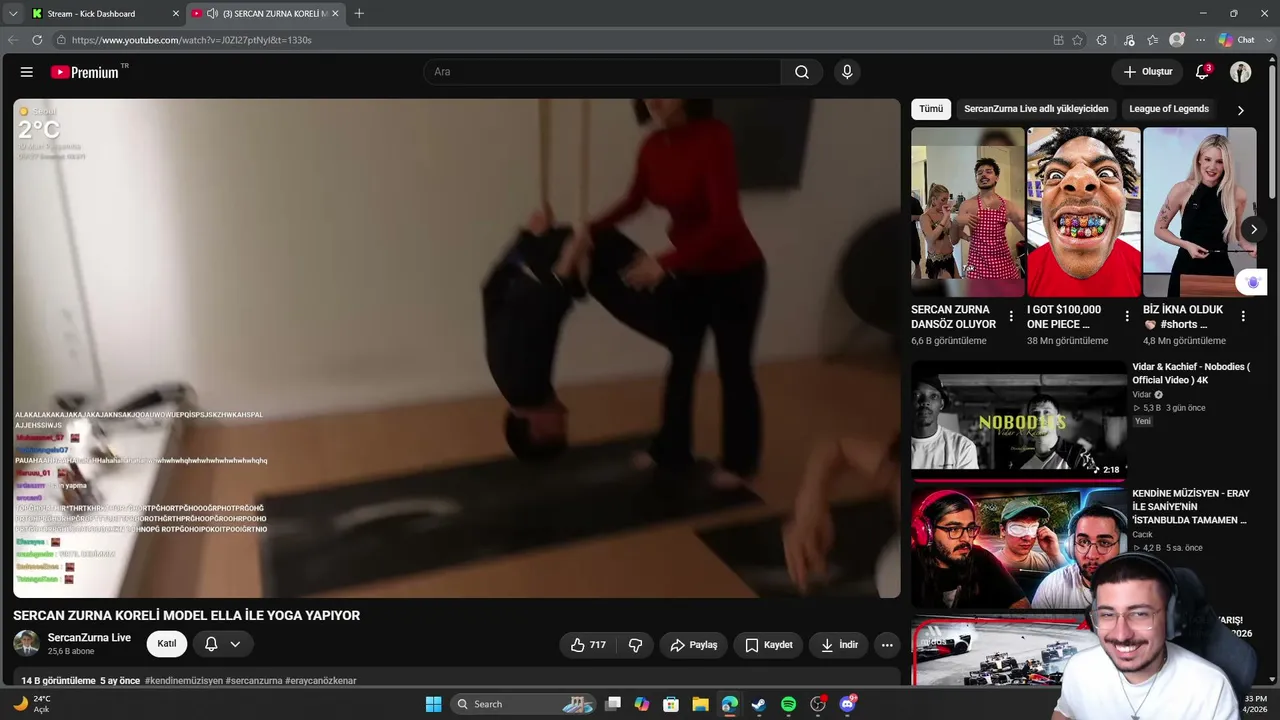Open the #kendinemüzisyen hashtag
1280x720 pixels.
click(183, 681)
